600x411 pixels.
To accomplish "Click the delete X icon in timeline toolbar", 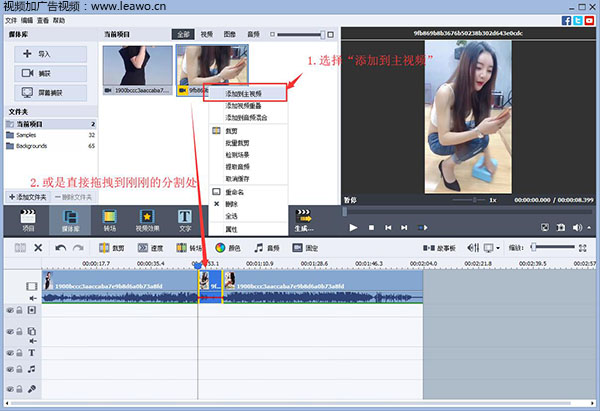I will click(38, 248).
